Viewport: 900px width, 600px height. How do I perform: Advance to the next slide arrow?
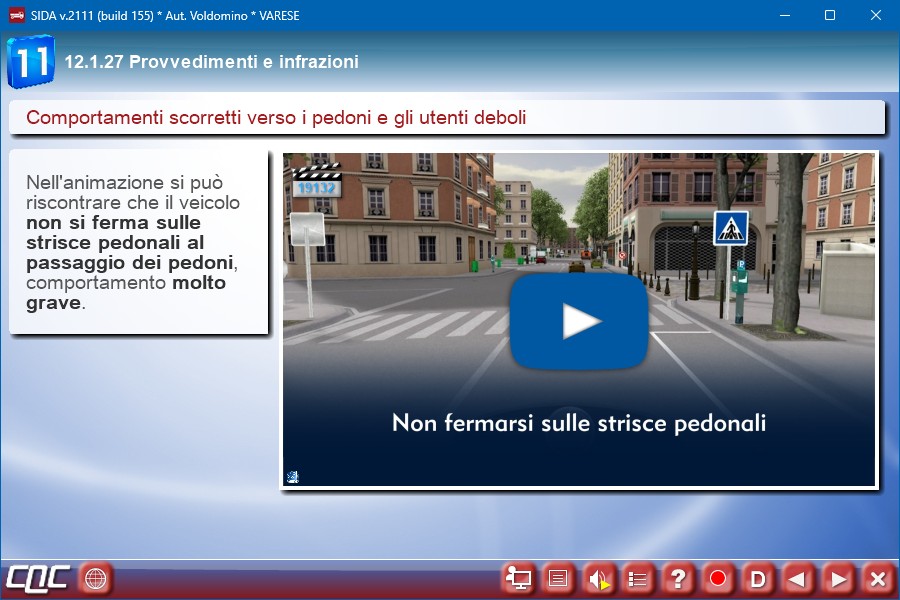pyautogui.click(x=838, y=578)
